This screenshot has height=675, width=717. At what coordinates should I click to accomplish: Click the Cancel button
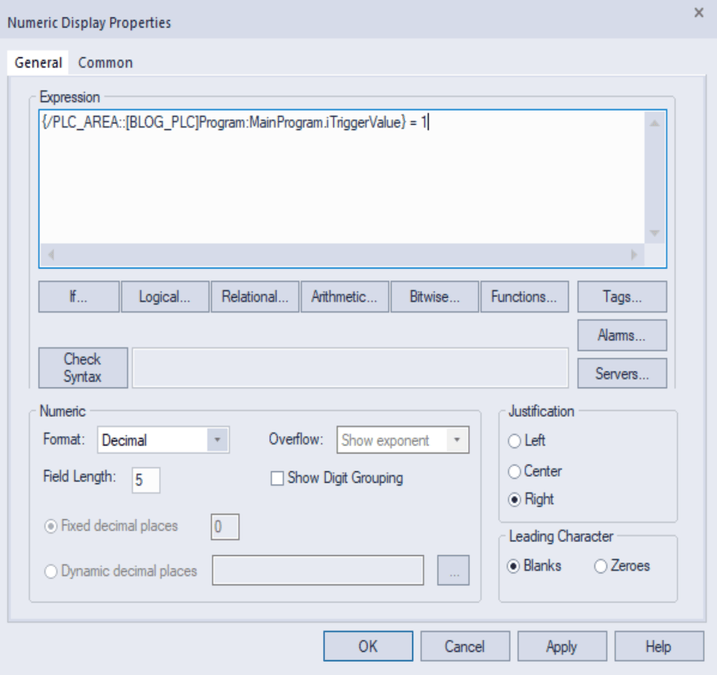point(465,646)
